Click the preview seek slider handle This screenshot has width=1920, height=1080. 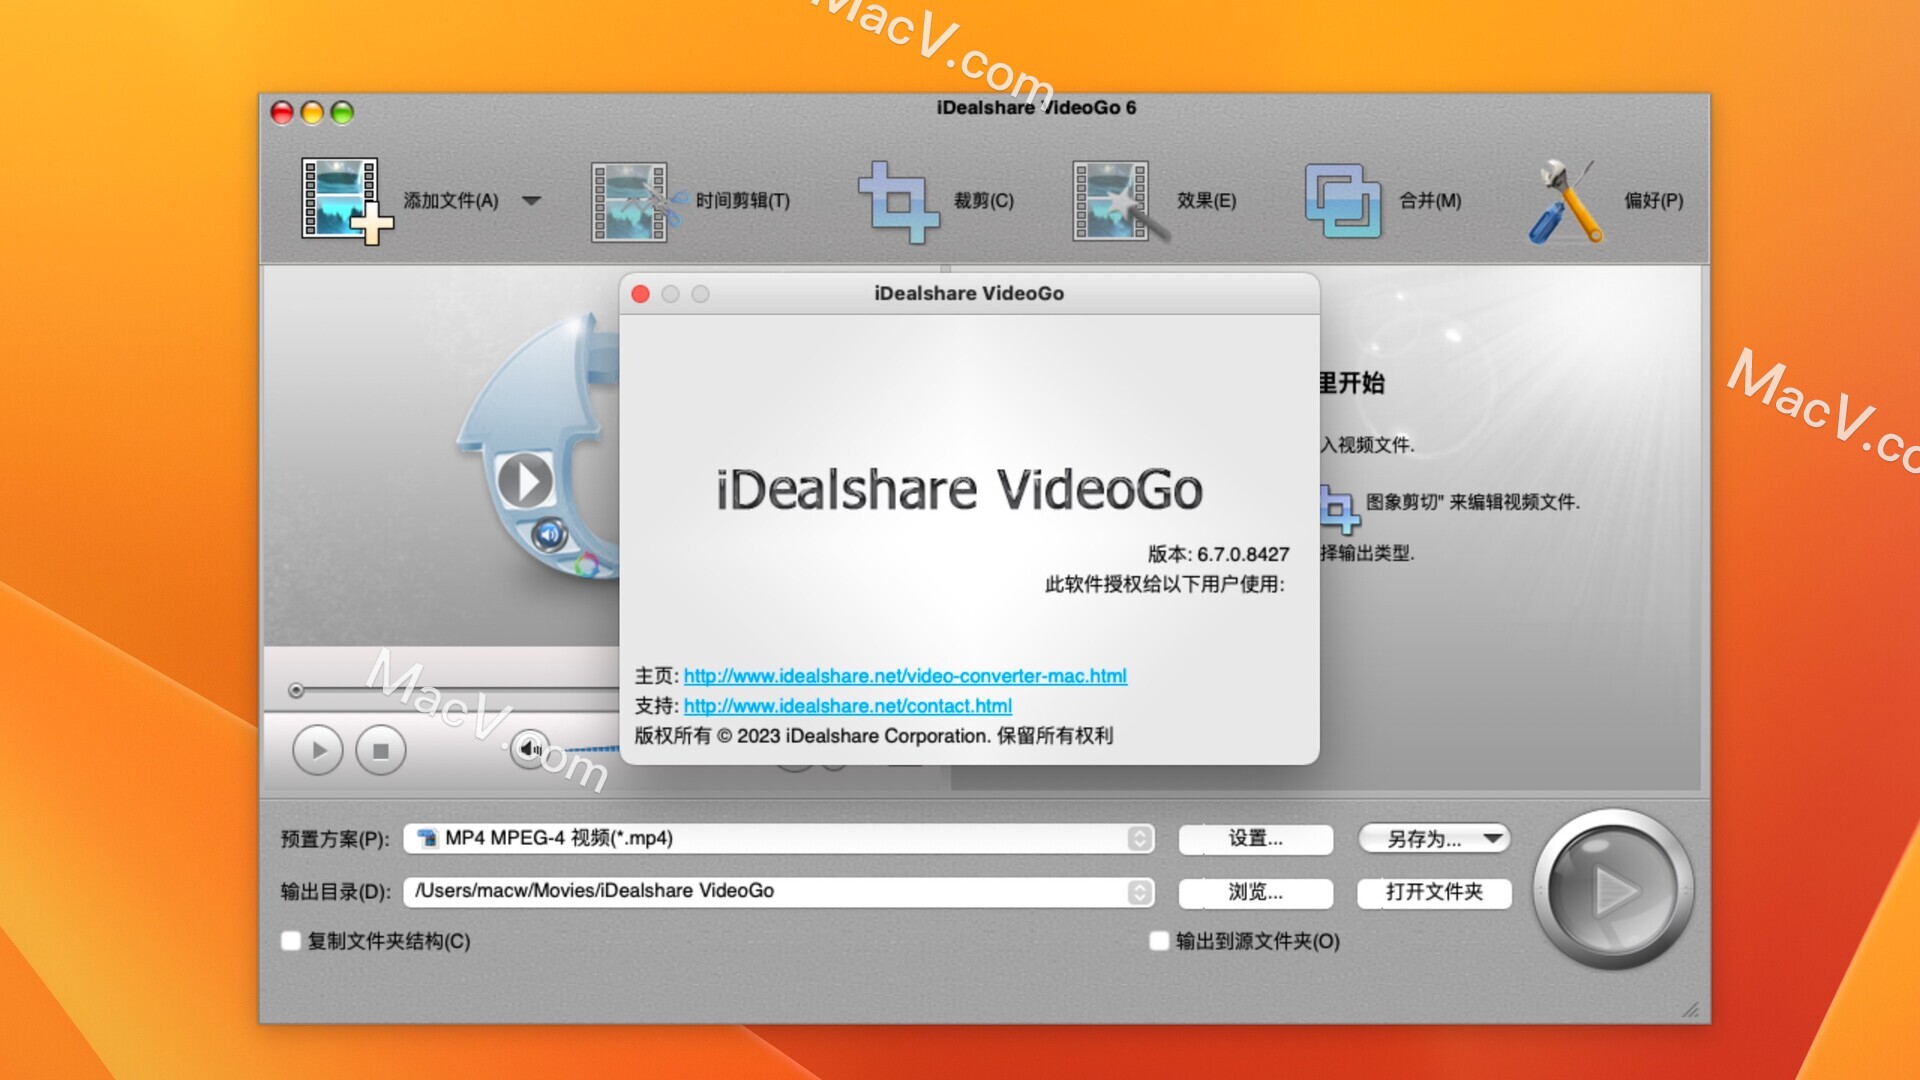[295, 690]
